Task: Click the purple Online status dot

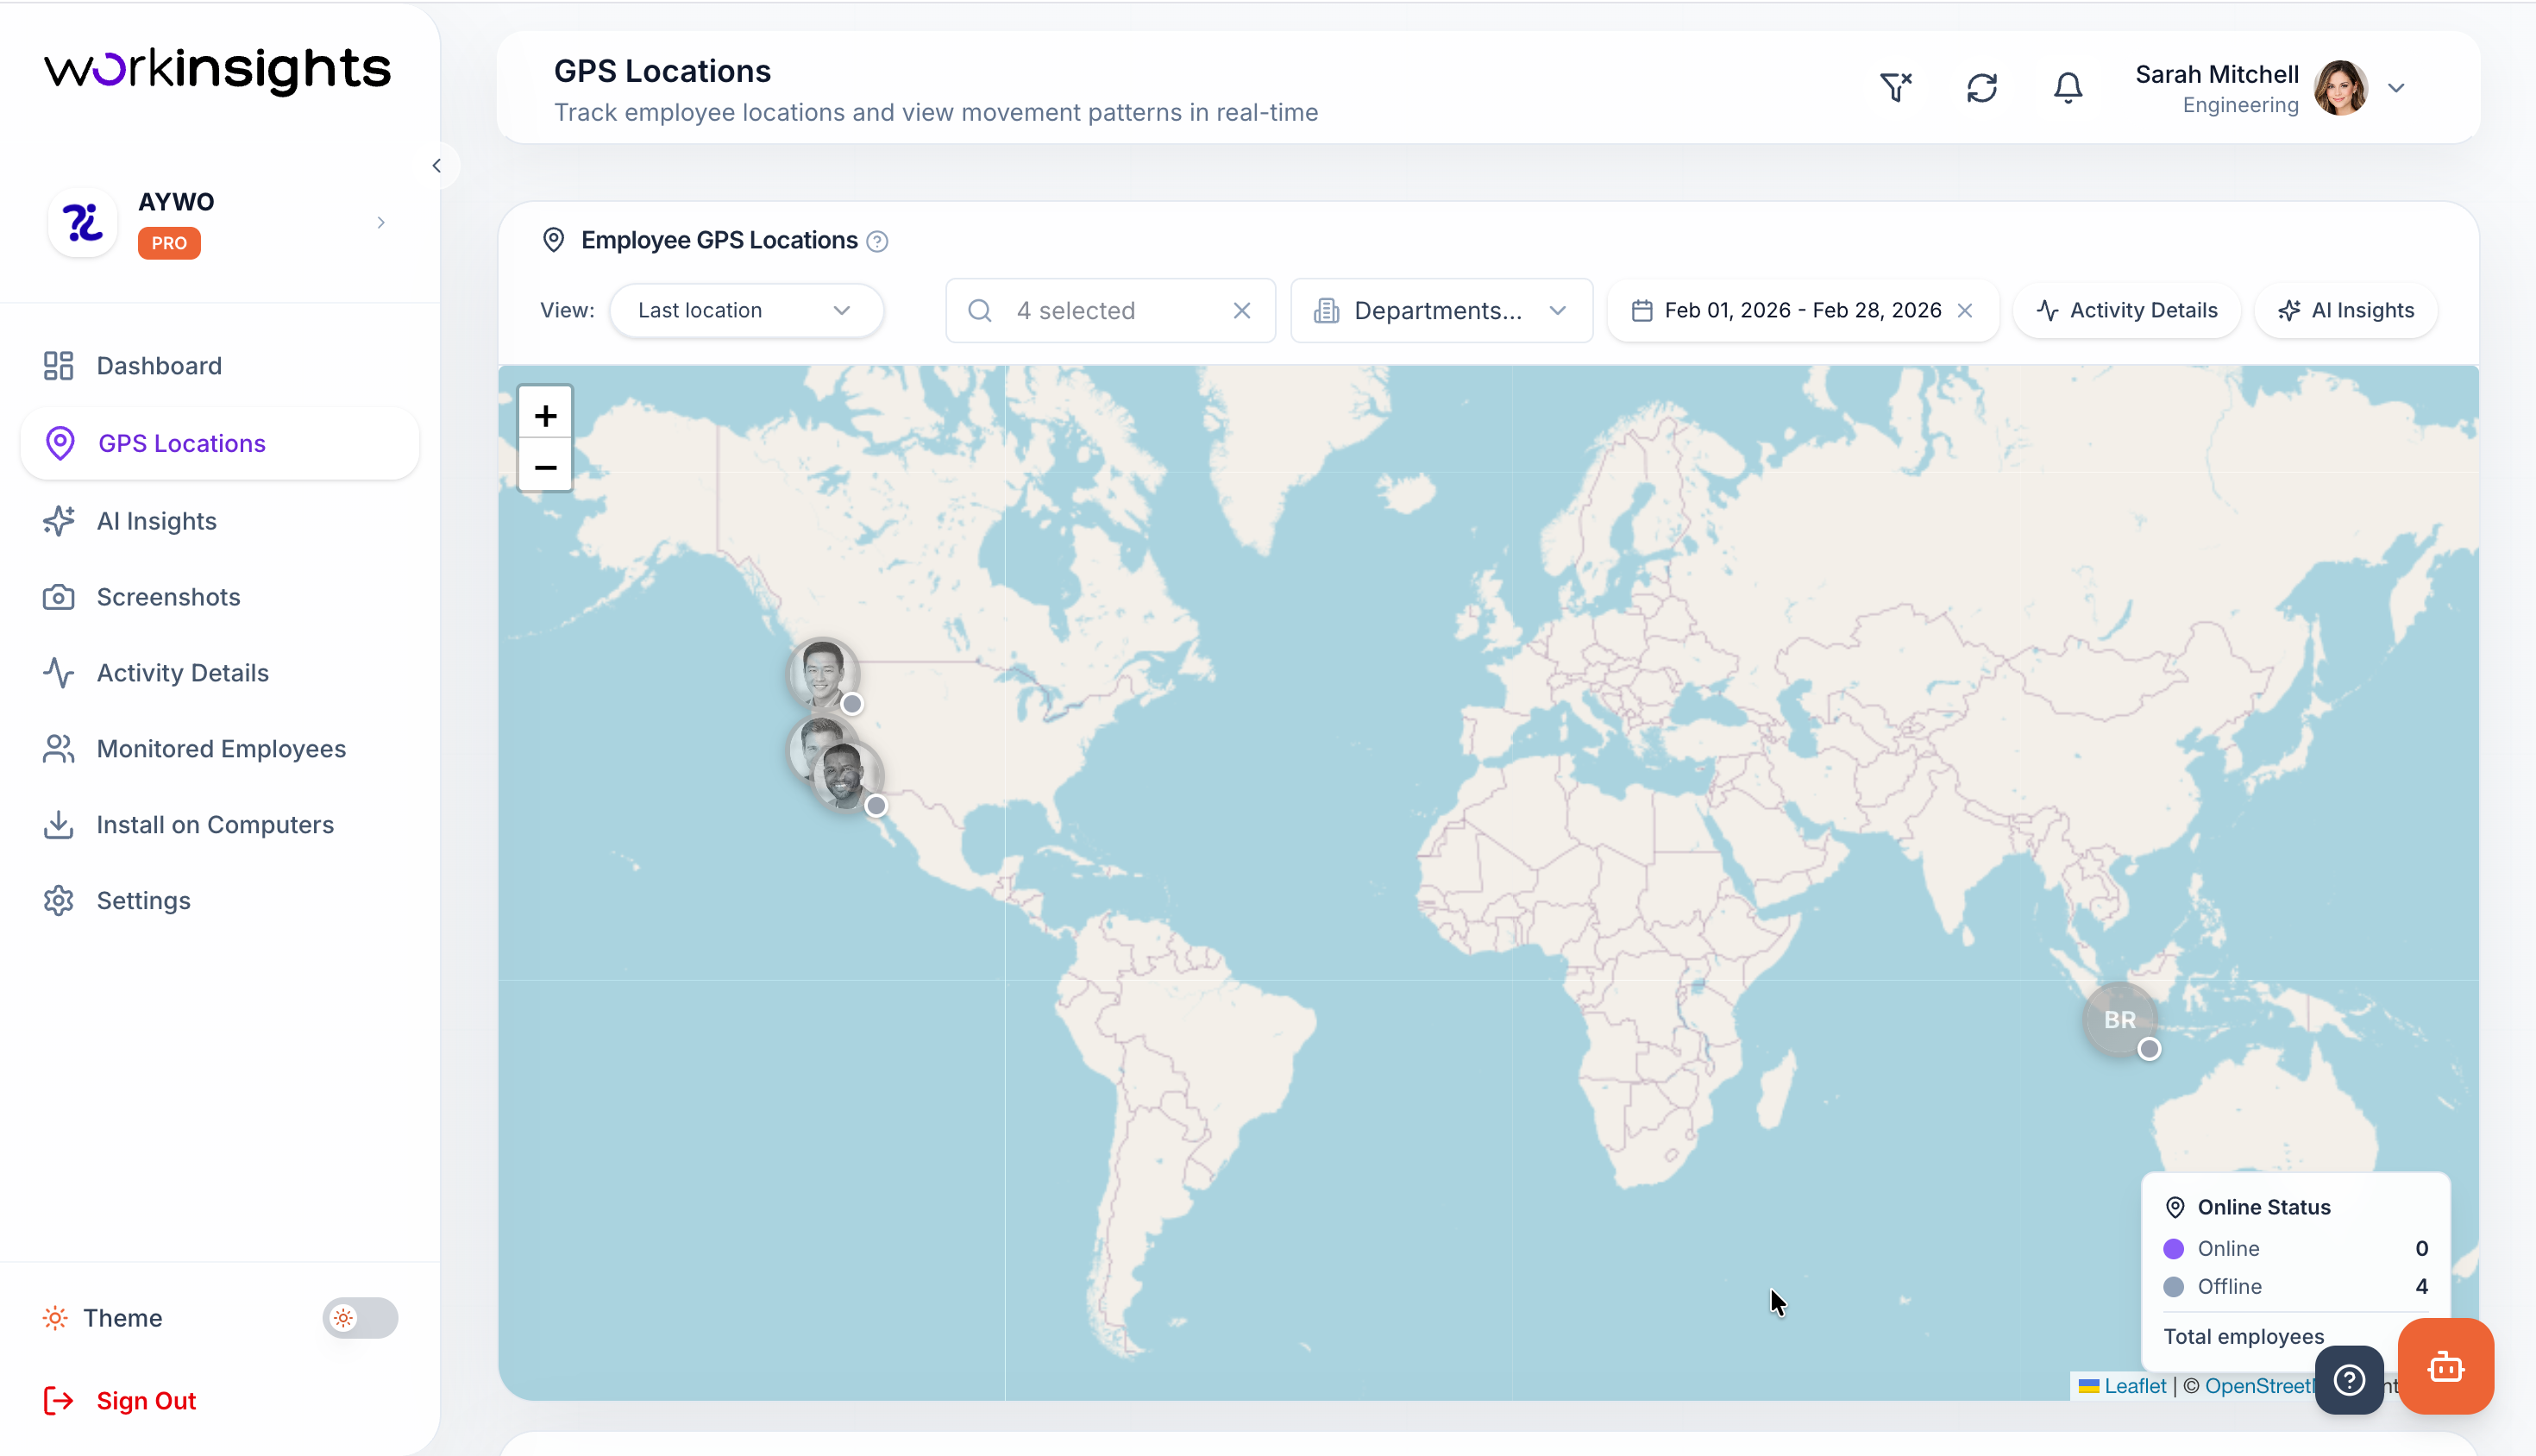Action: (x=2173, y=1249)
